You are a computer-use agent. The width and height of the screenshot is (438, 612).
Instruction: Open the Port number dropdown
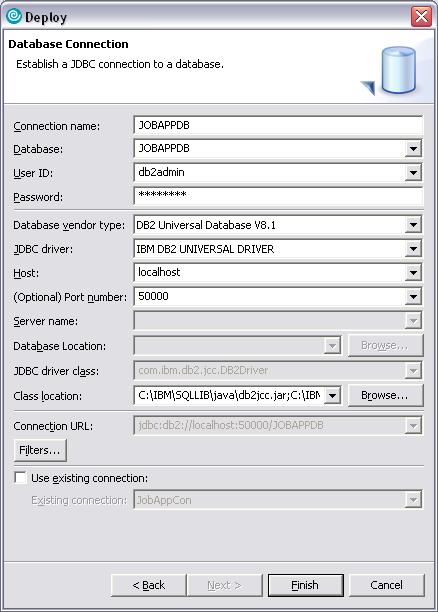tap(413, 297)
